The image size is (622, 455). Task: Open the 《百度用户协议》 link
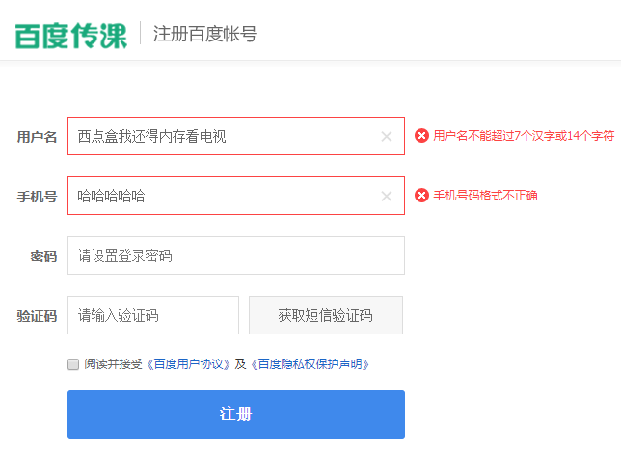click(x=189, y=365)
